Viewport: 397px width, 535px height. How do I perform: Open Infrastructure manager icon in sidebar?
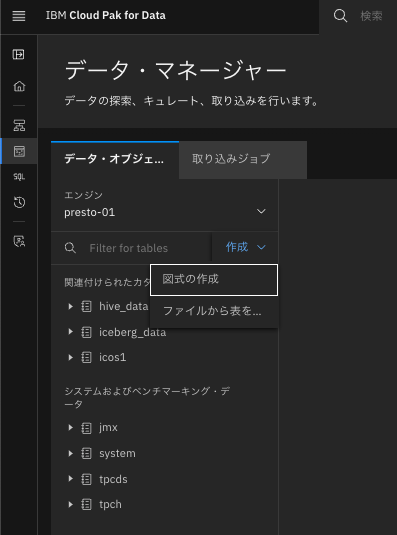point(19,125)
